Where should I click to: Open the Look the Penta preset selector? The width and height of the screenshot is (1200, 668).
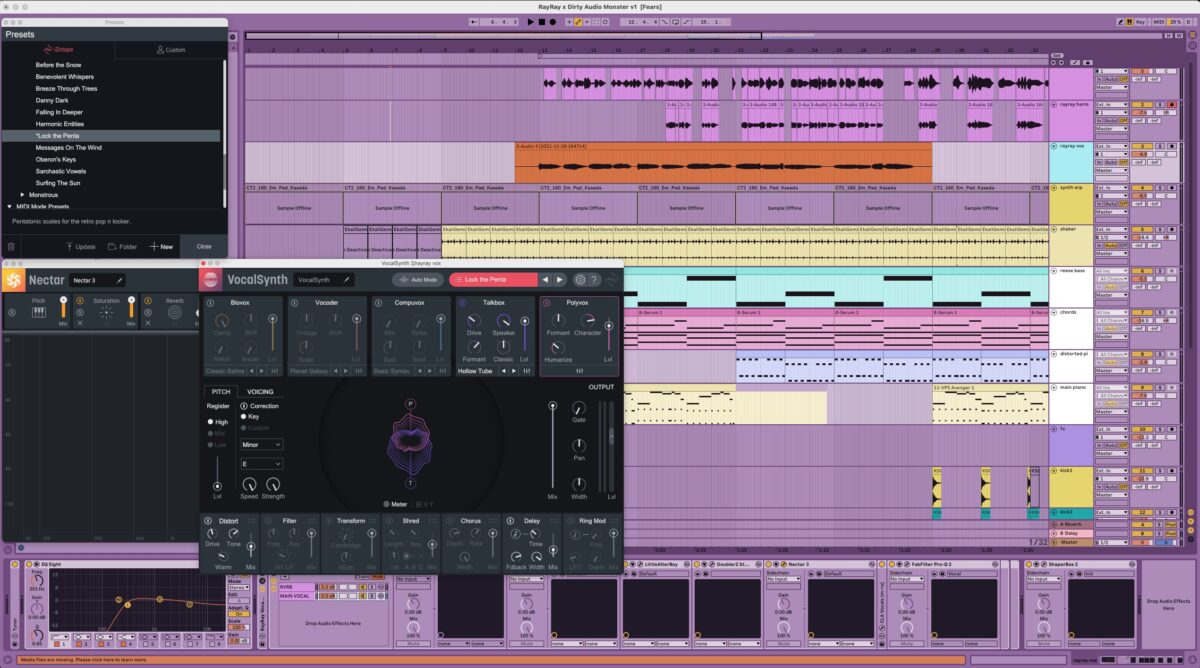click(x=494, y=280)
